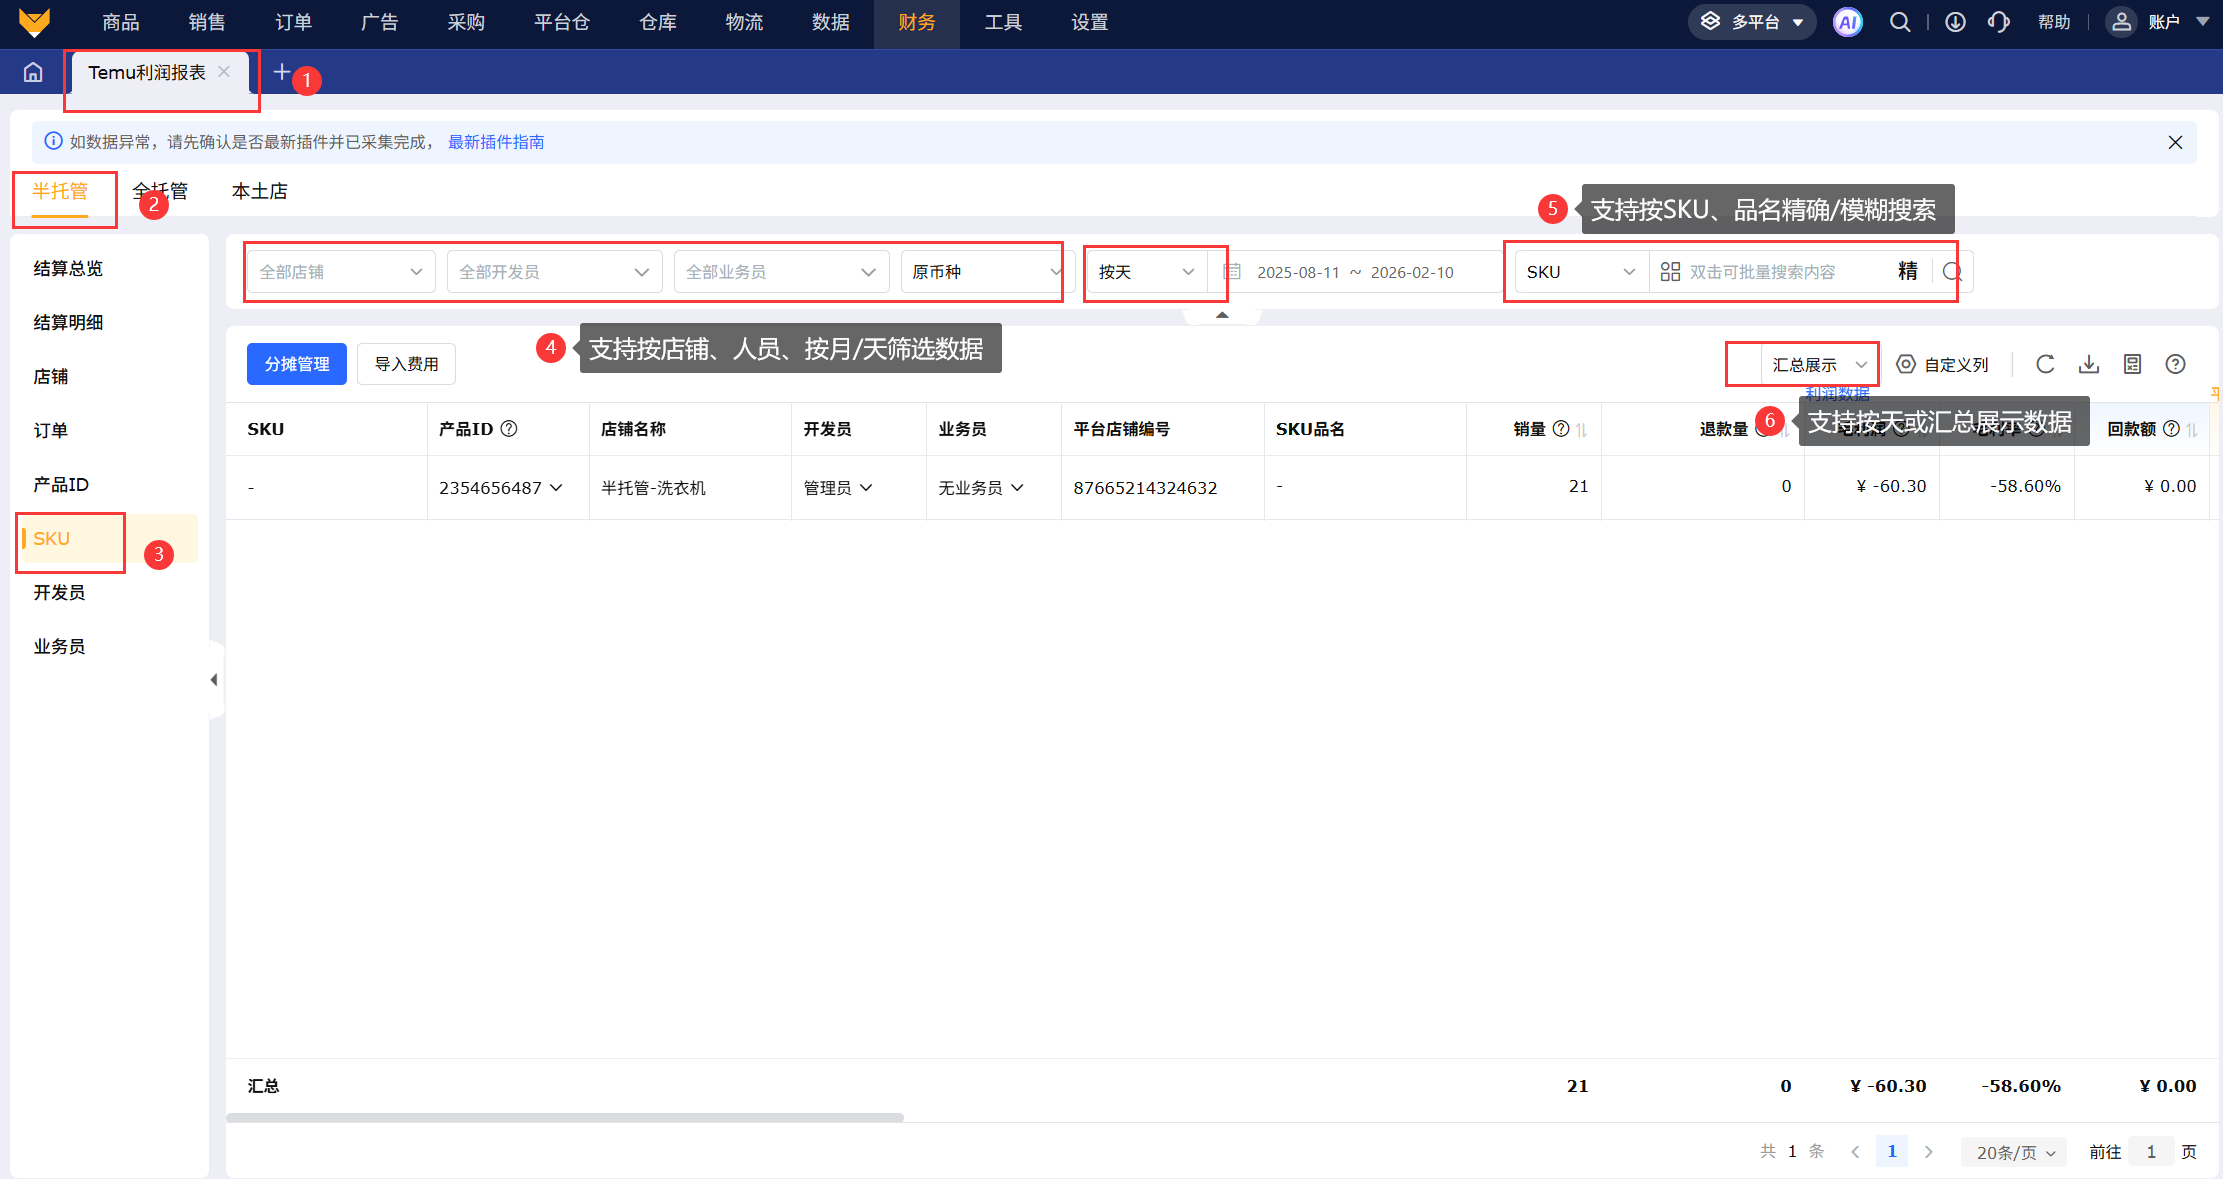Click the search magnifier beside SKU input
The width and height of the screenshot is (2223, 1179).
click(1952, 272)
